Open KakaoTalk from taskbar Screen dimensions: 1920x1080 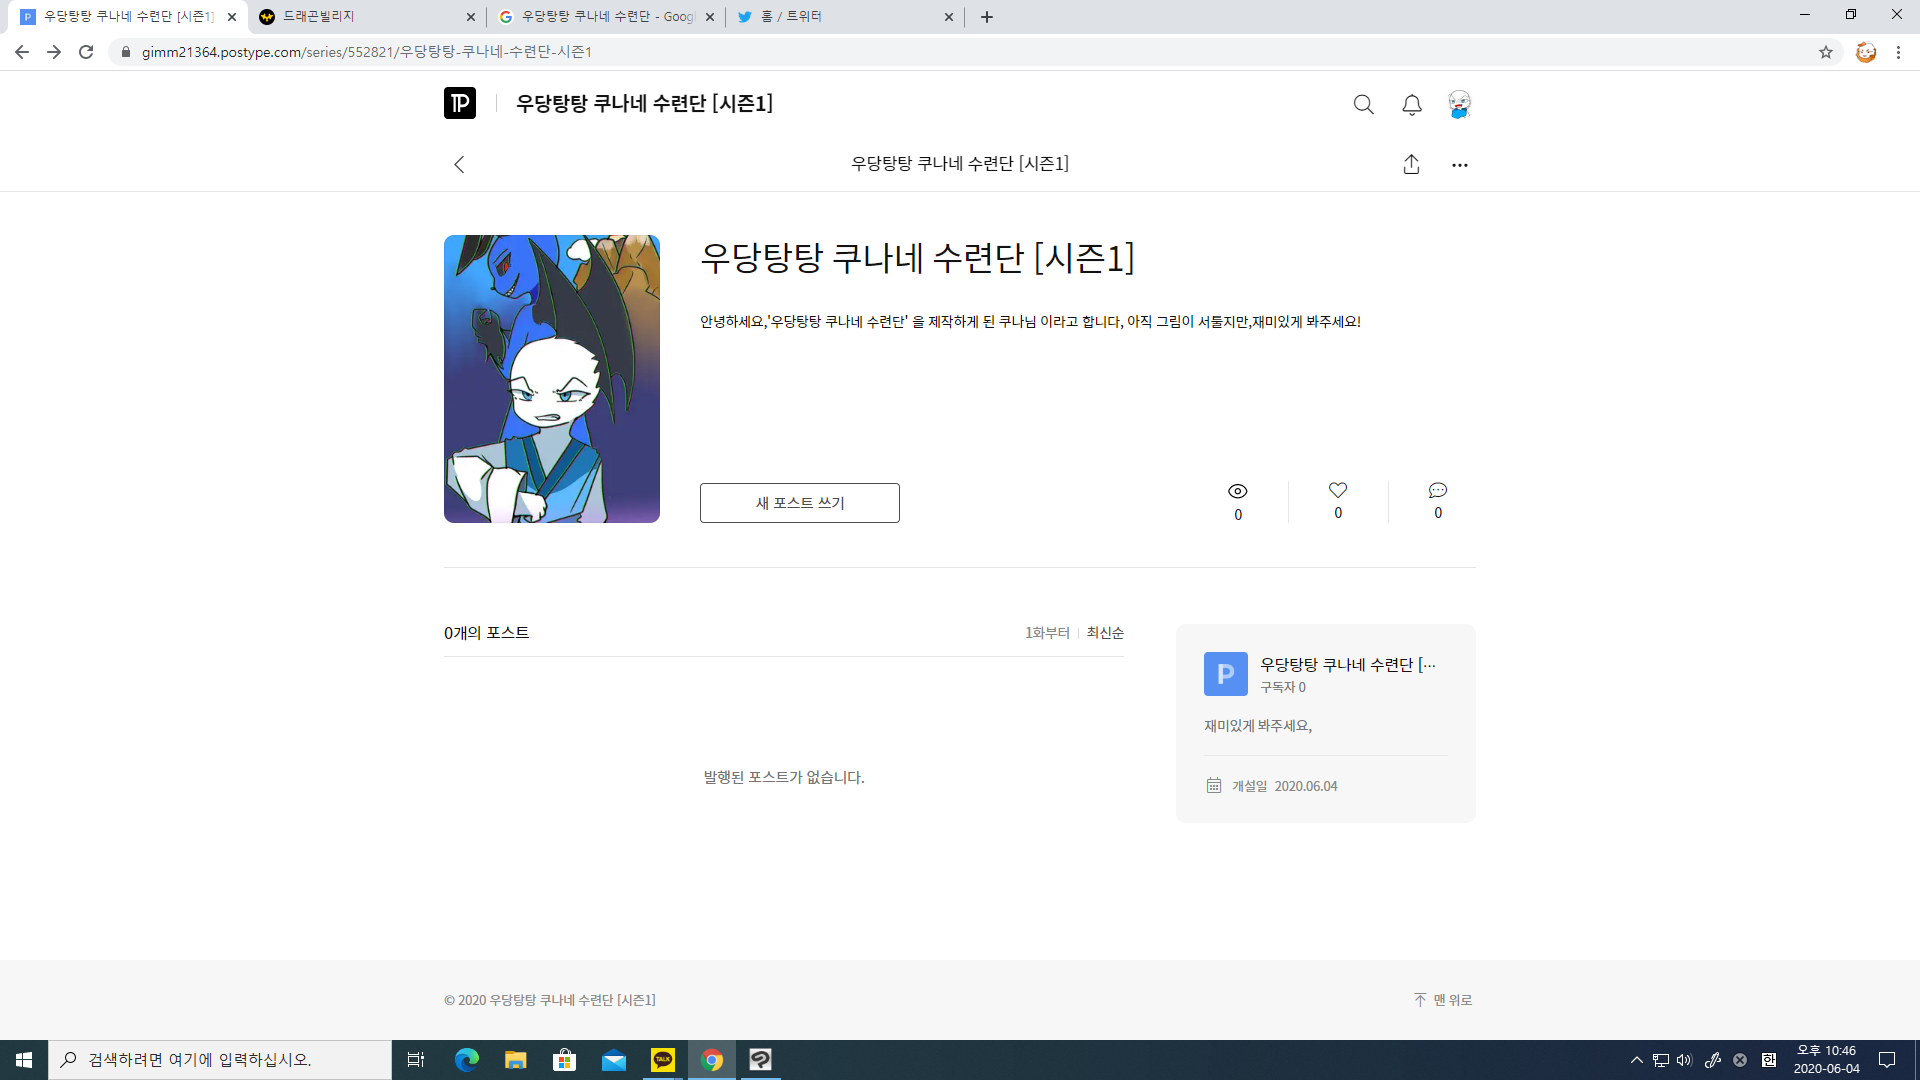coord(663,1060)
